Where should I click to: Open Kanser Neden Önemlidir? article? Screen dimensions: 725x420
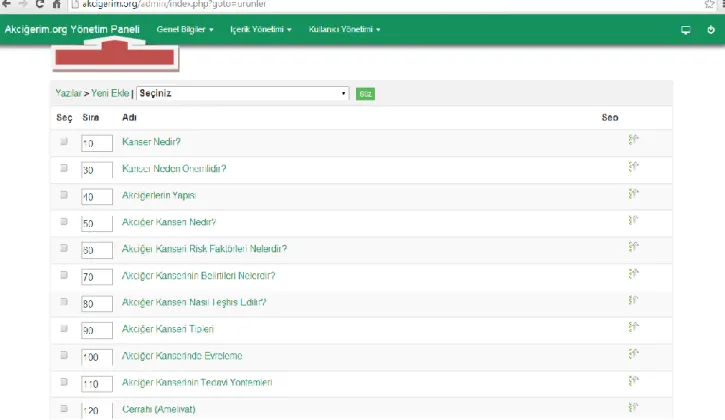pos(174,169)
